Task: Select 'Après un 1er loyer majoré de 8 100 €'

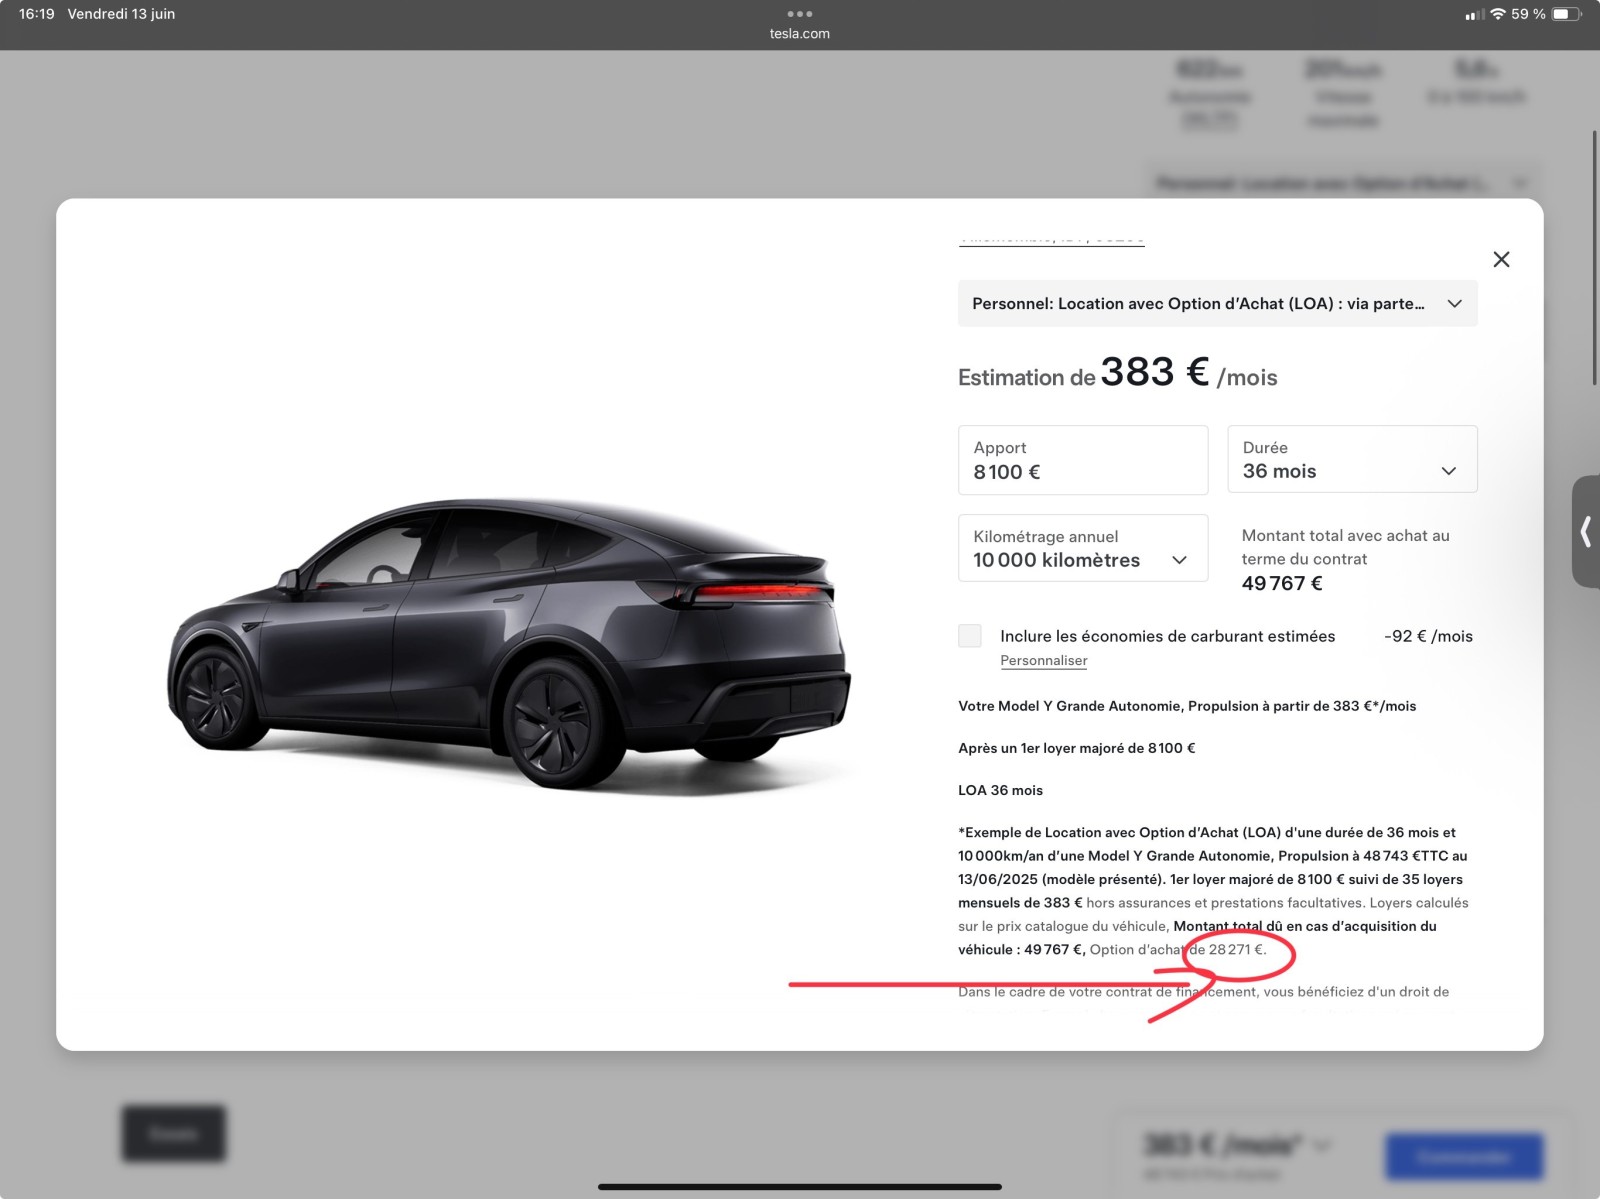Action: pos(1077,748)
